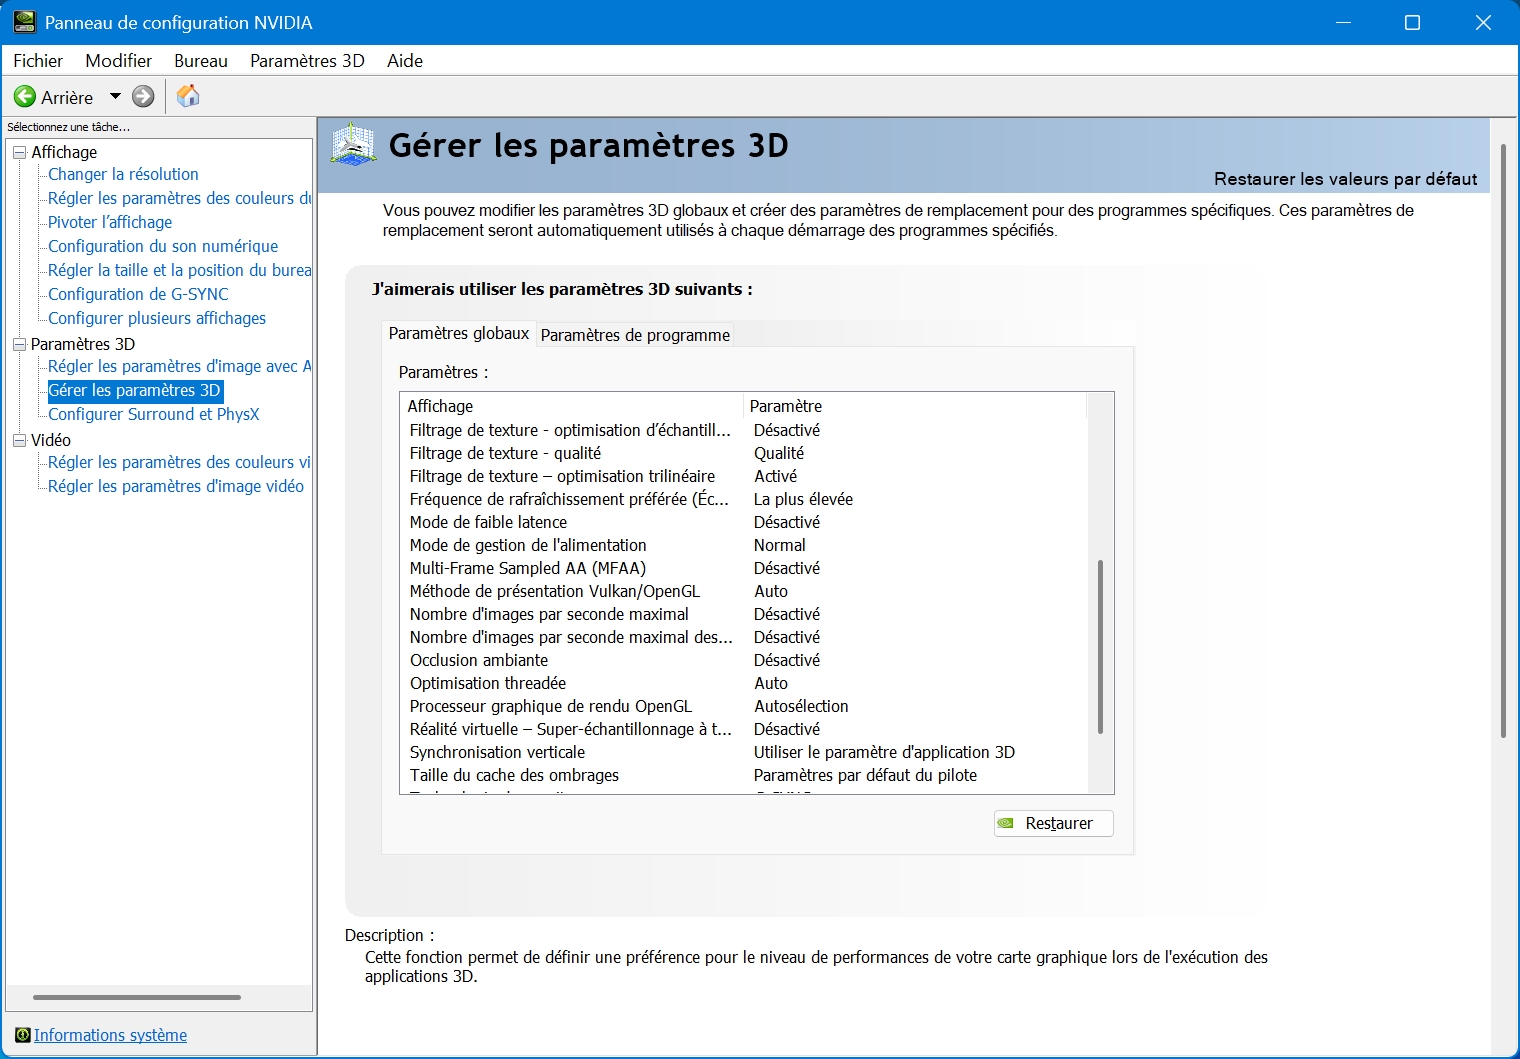Collapse the Vidéo tree node

[19, 440]
